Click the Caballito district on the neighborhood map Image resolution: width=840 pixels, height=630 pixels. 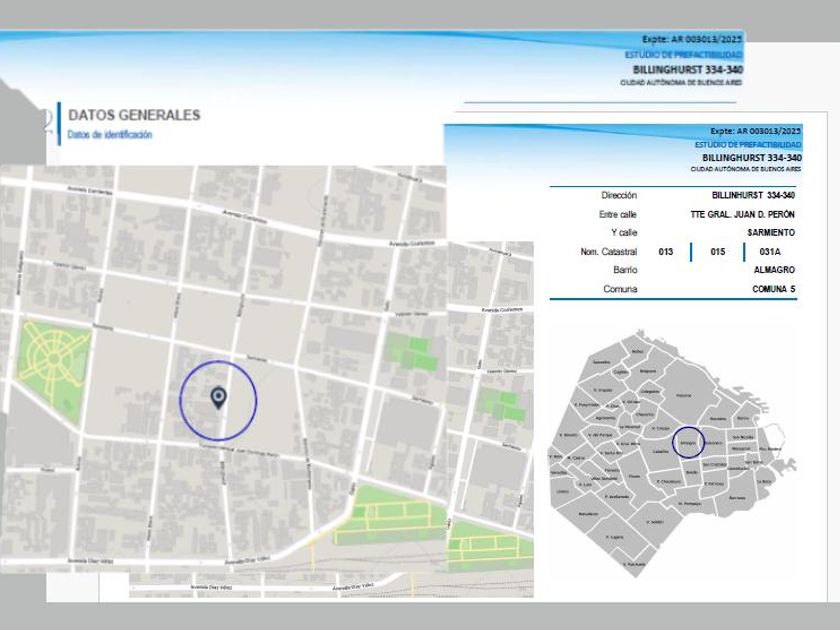click(660, 452)
